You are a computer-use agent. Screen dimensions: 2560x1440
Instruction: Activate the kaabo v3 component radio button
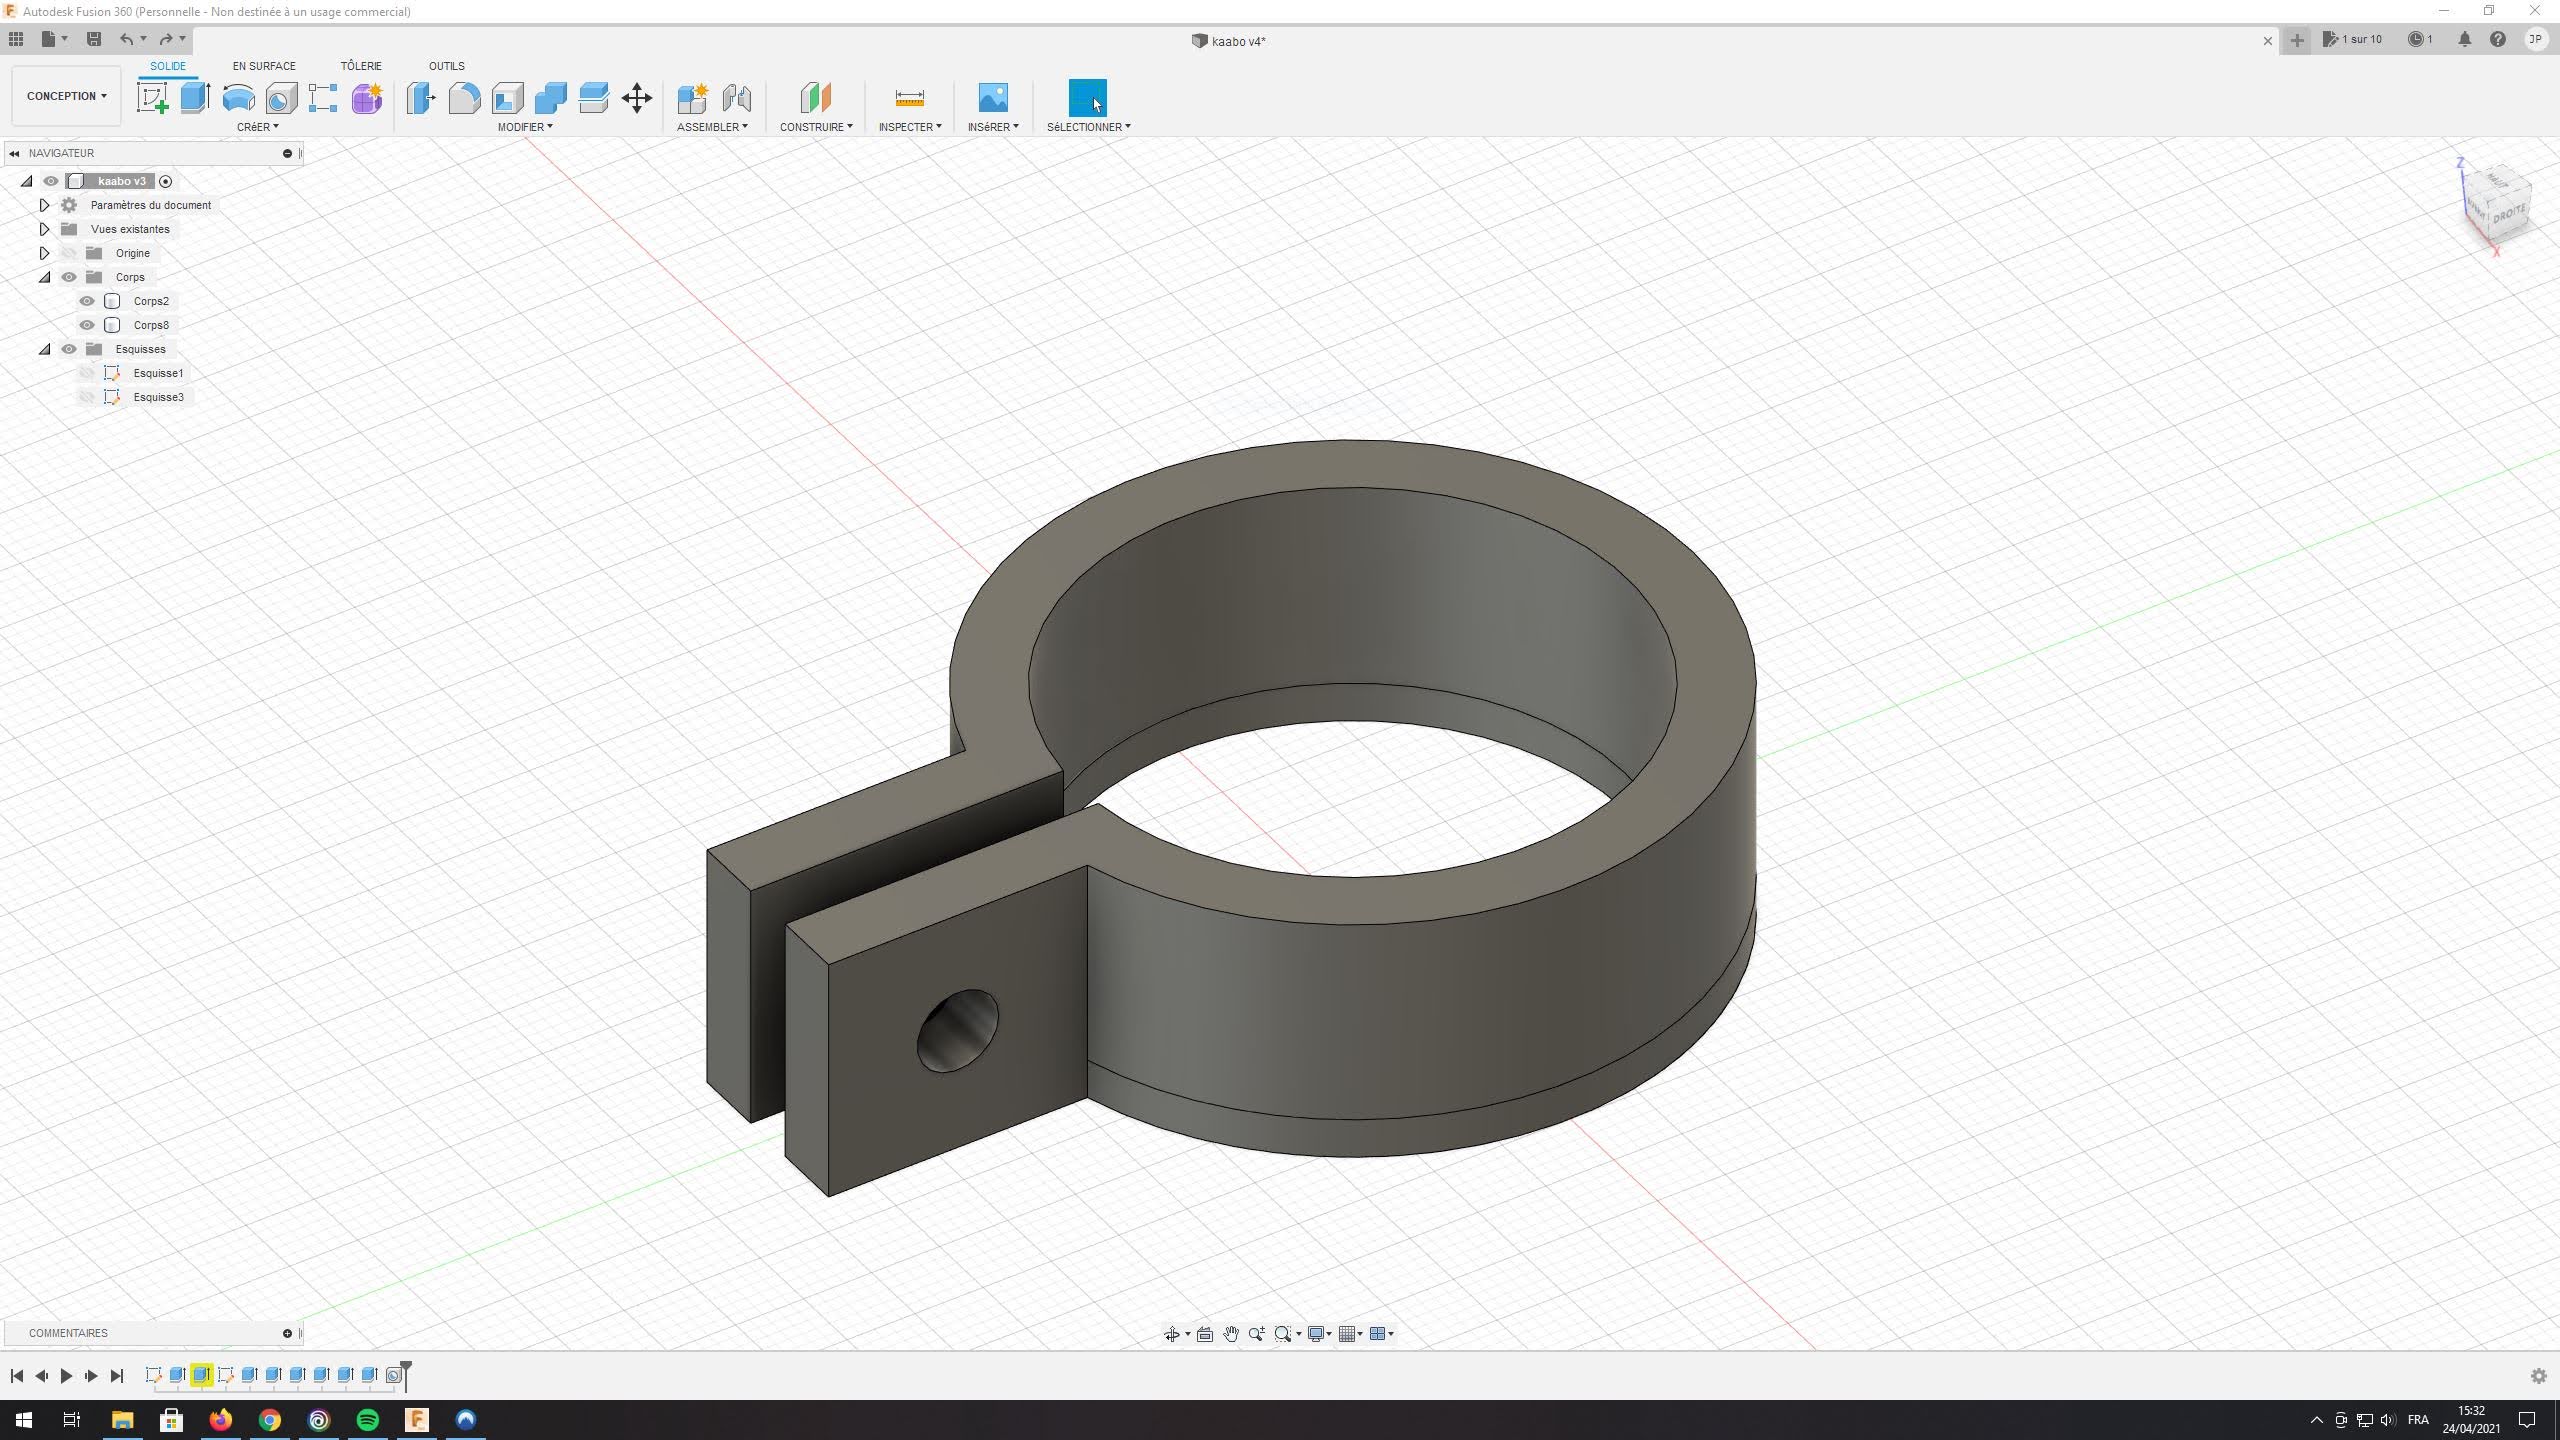[166, 181]
